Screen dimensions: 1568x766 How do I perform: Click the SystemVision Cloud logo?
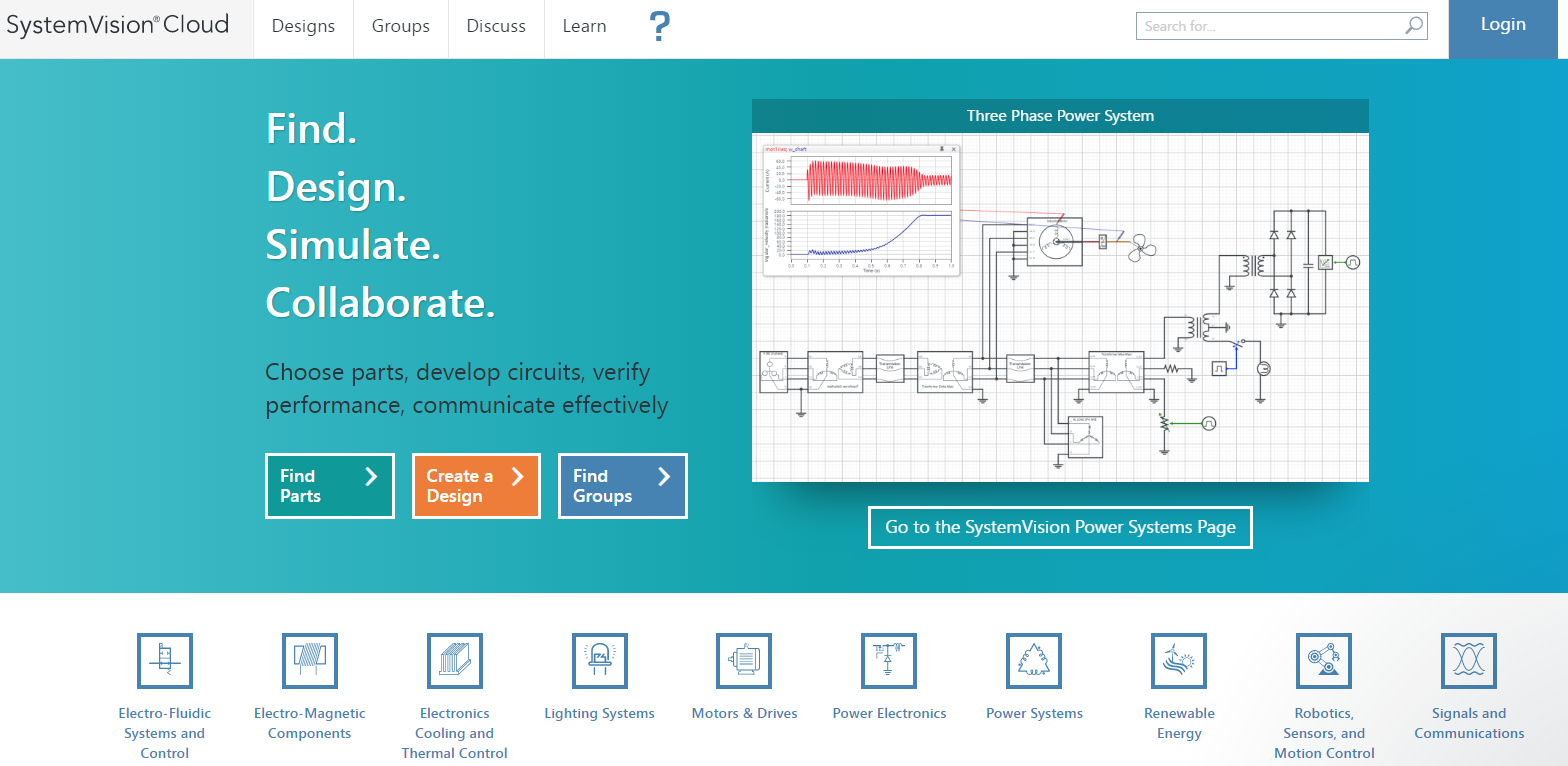pyautogui.click(x=118, y=25)
